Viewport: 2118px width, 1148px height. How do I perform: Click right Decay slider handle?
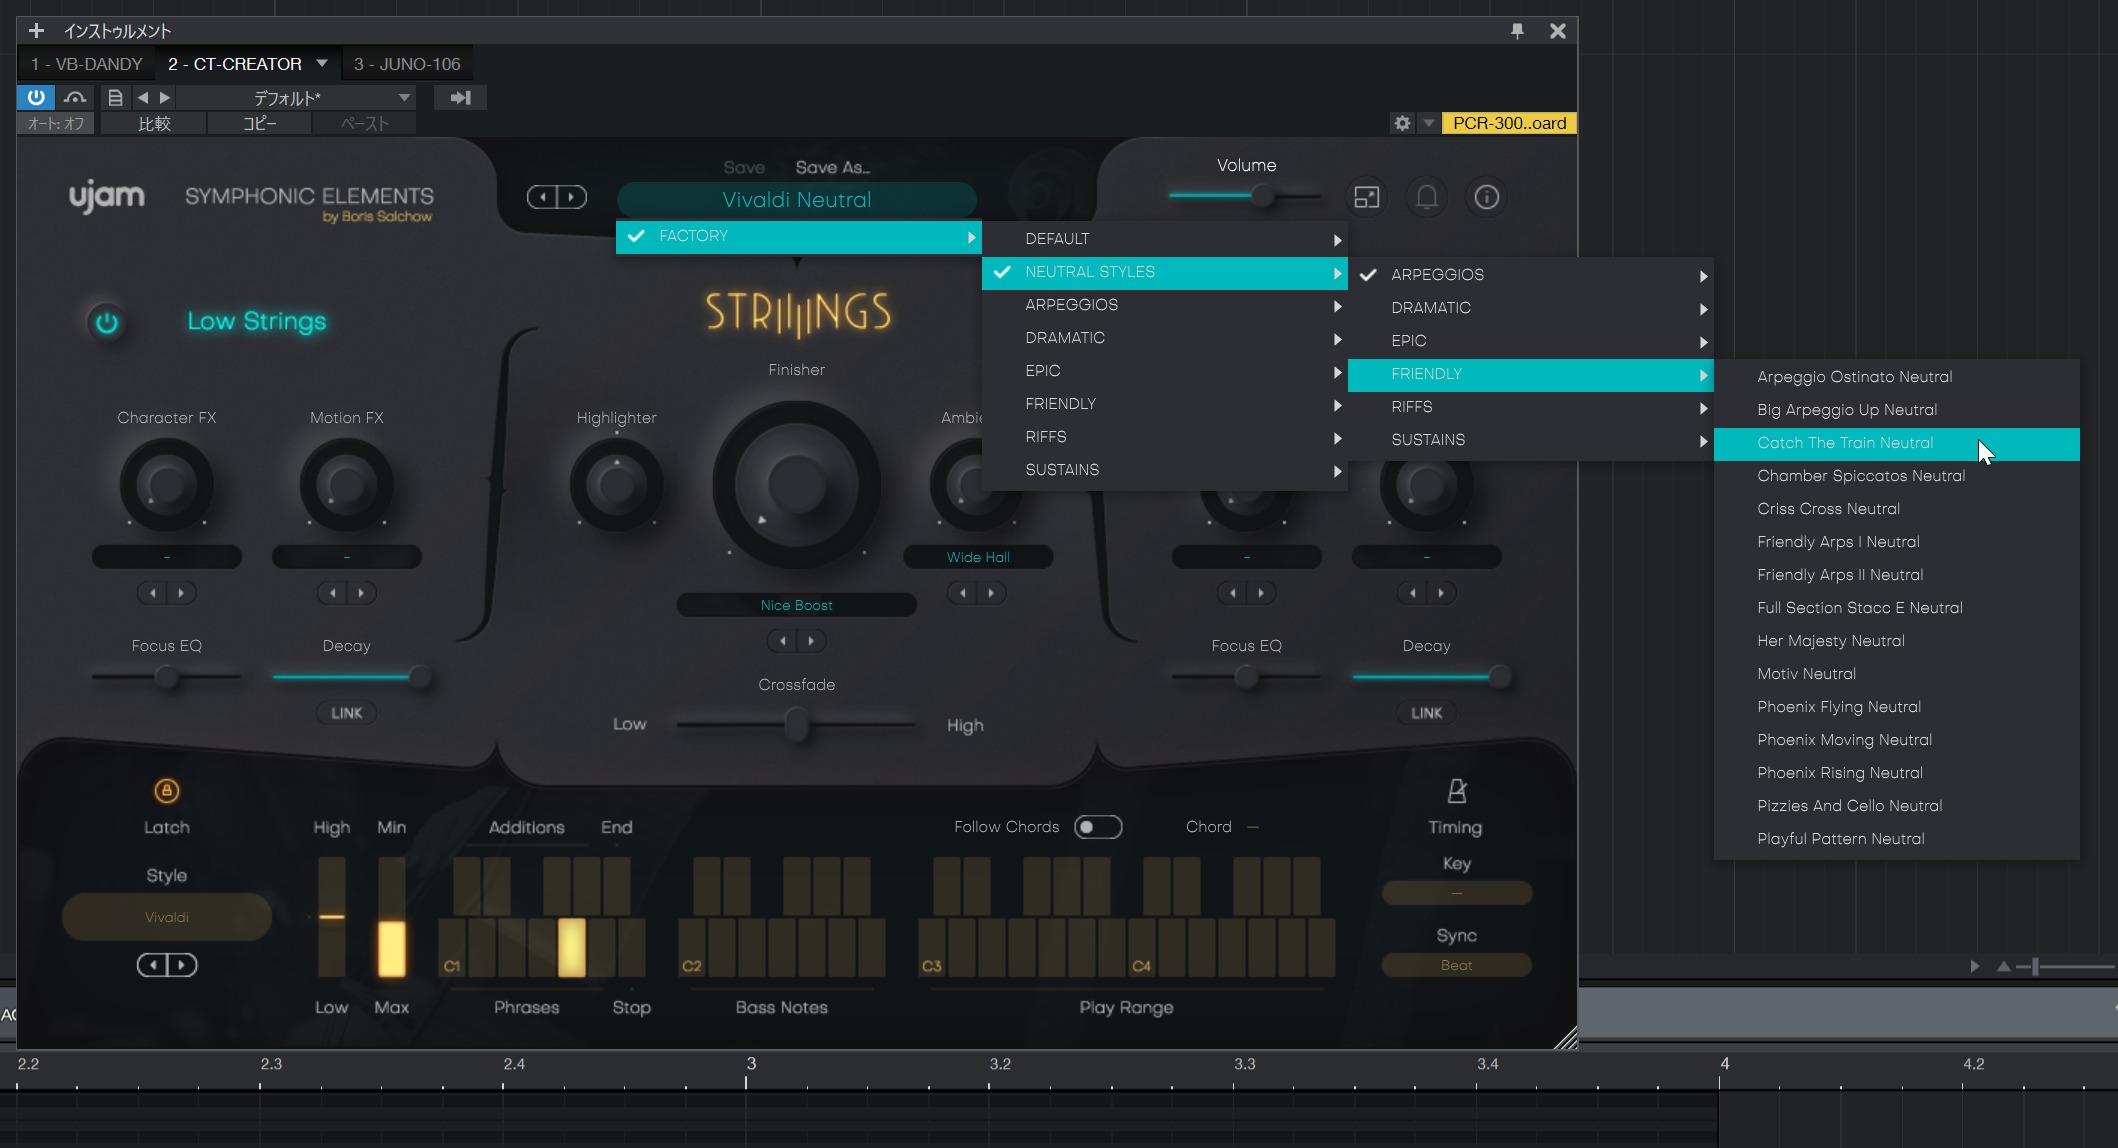(1498, 677)
